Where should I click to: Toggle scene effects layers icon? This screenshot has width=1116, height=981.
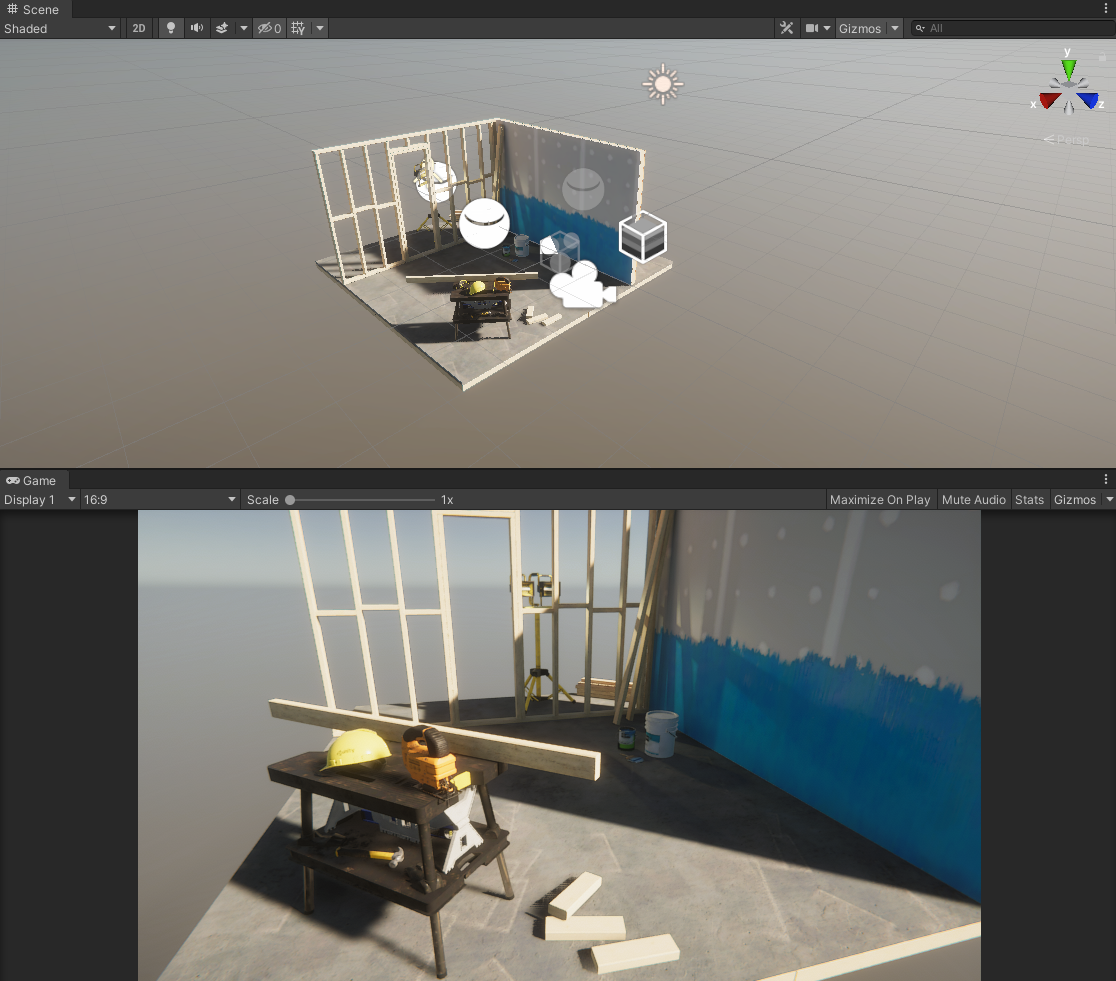click(222, 28)
